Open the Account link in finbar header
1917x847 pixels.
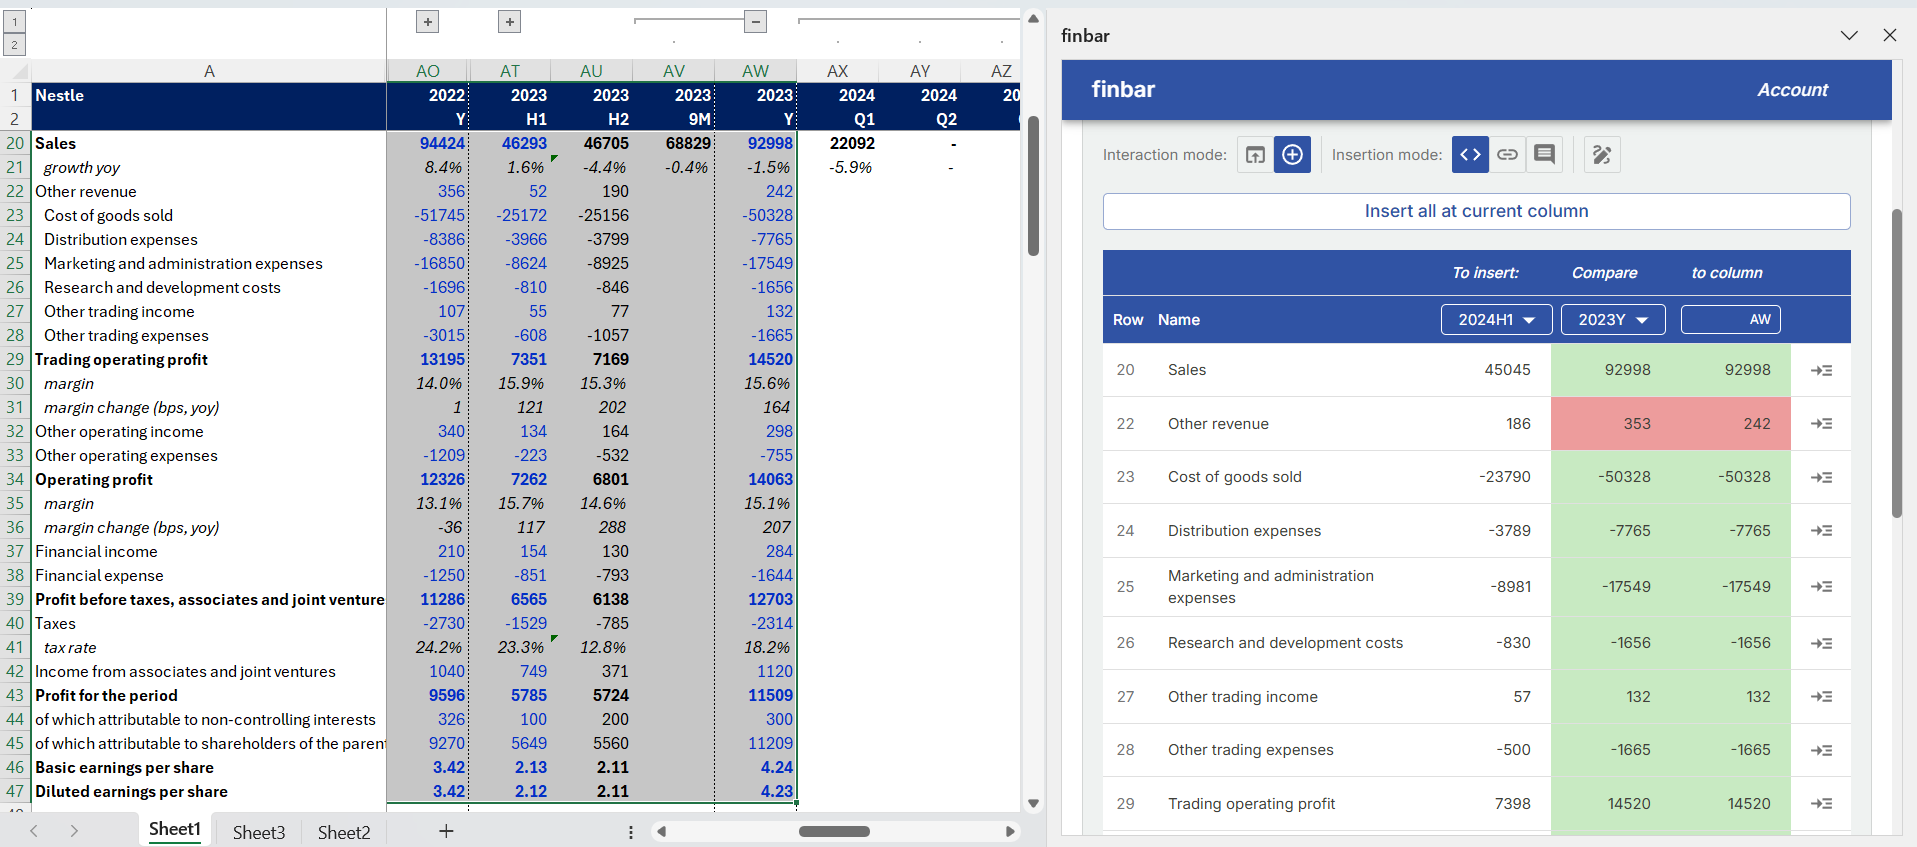point(1792,90)
